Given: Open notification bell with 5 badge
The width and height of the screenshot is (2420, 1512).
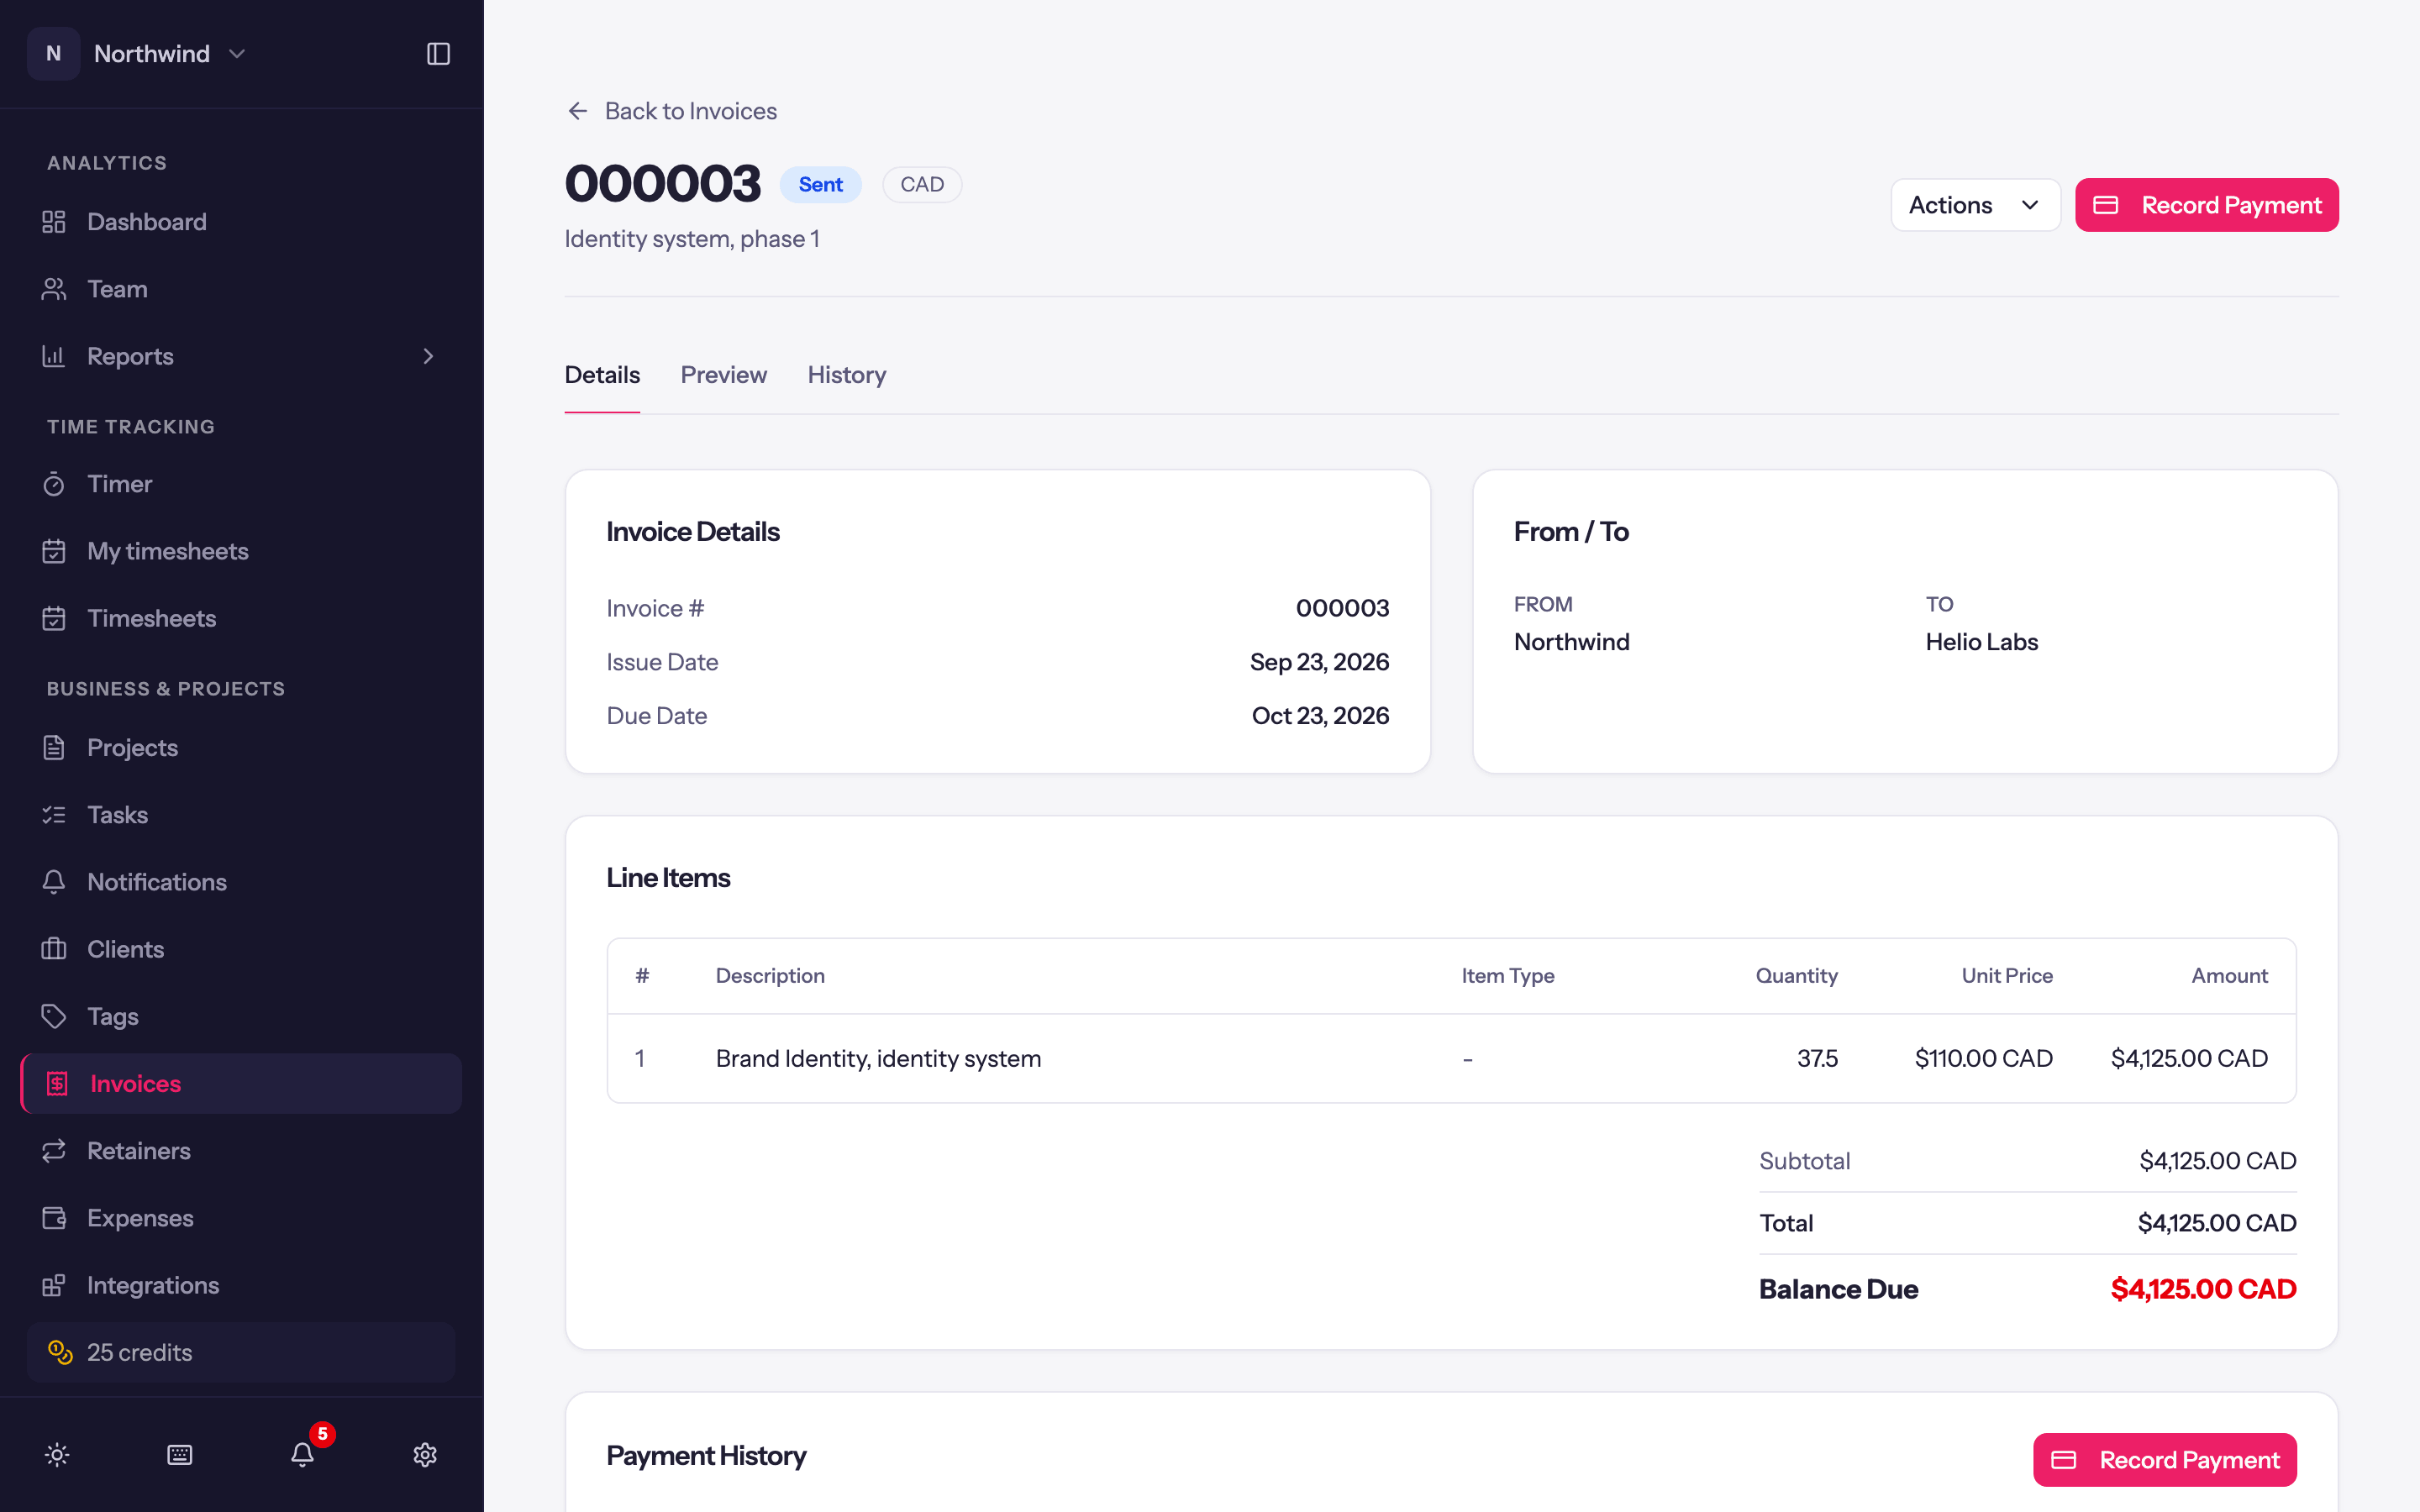Looking at the screenshot, I should pos(303,1454).
